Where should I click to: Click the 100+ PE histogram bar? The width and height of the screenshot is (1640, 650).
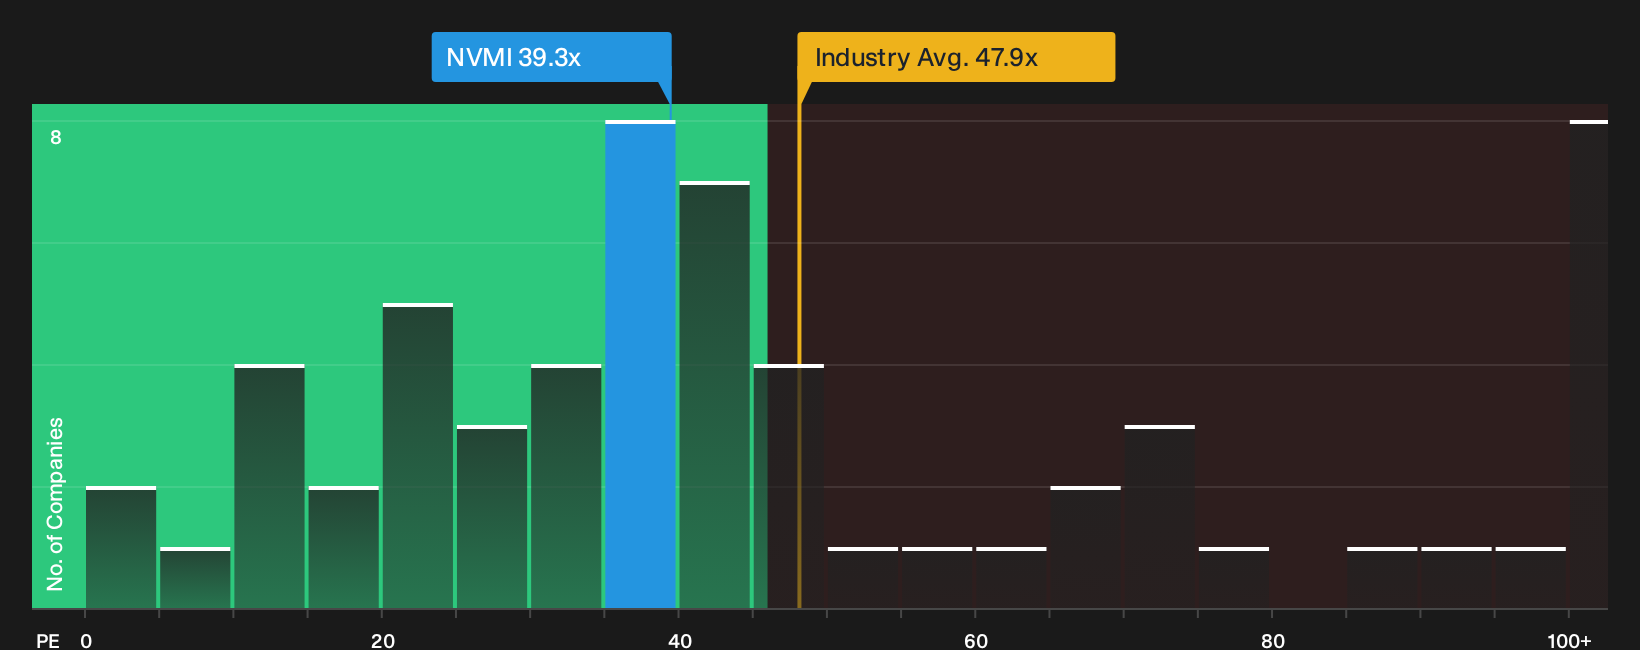(x=1589, y=364)
